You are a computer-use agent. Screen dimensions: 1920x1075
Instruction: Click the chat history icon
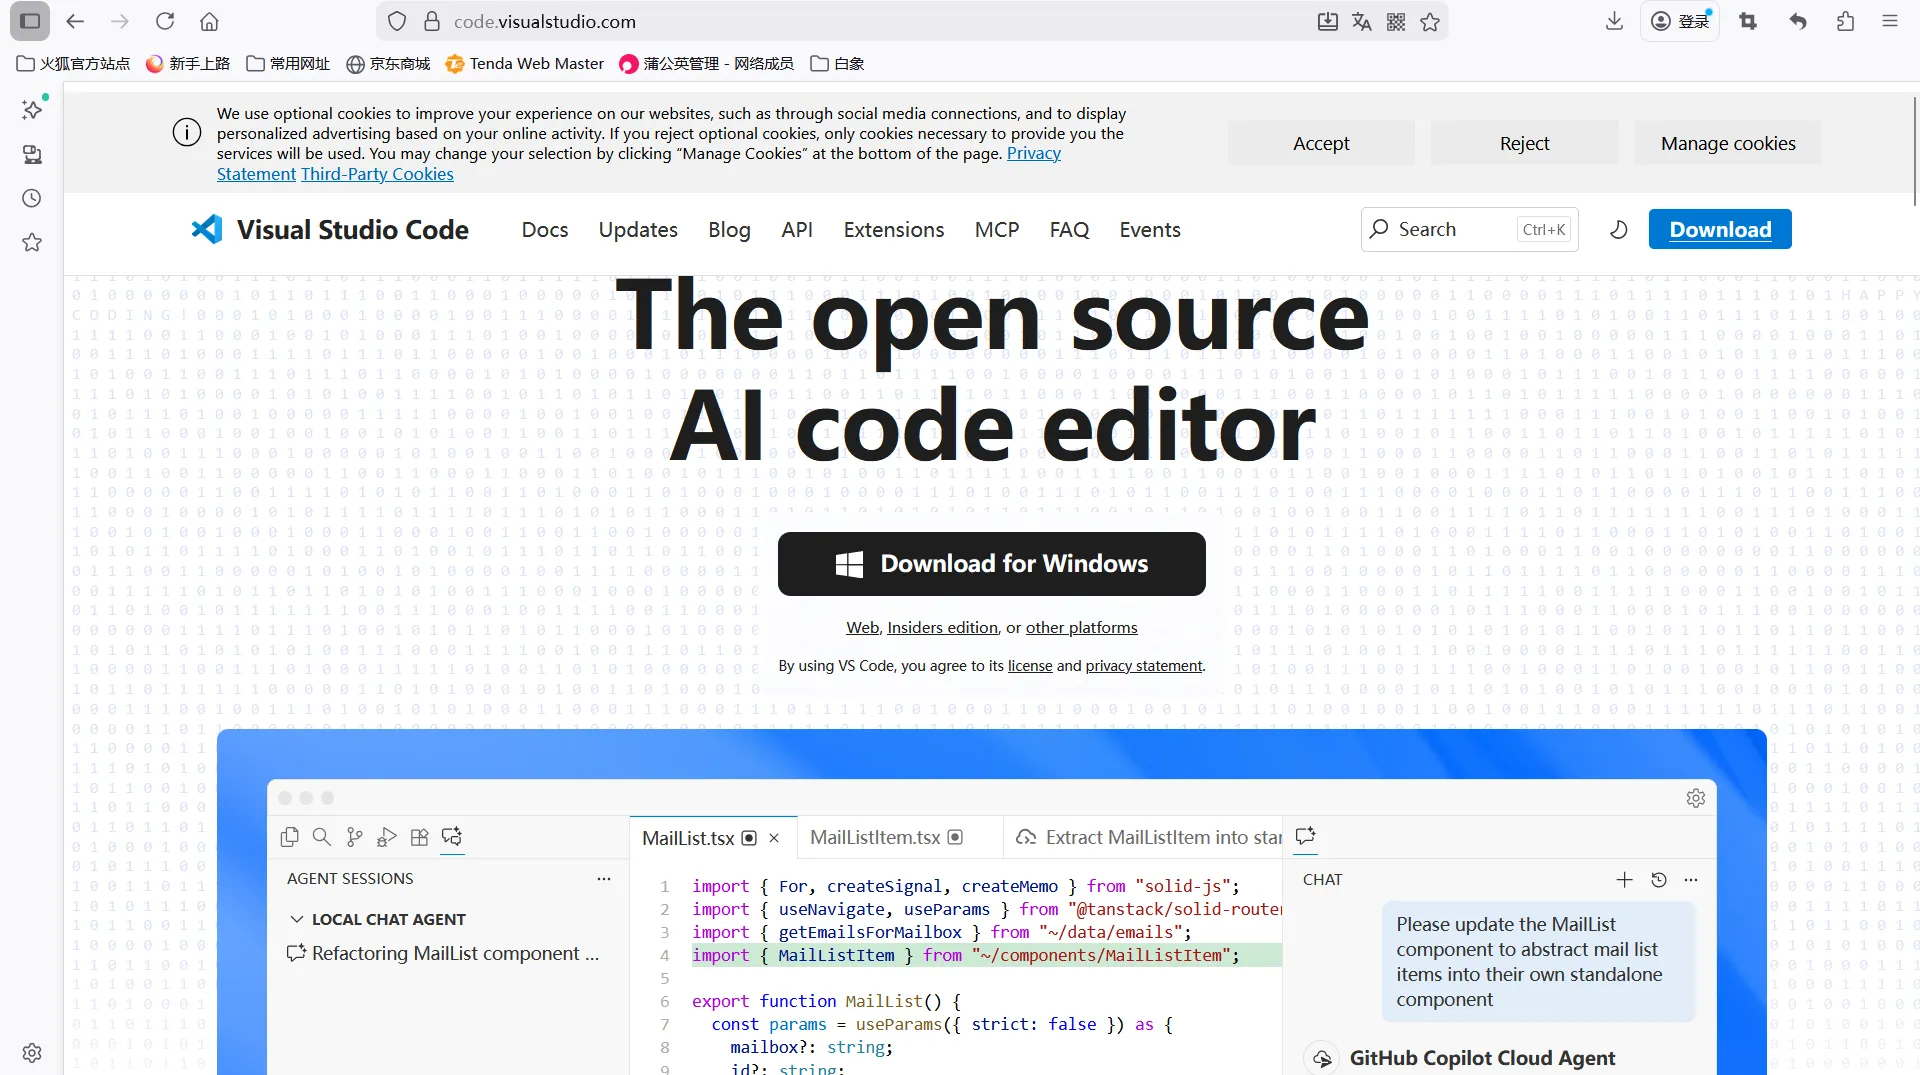point(1659,880)
